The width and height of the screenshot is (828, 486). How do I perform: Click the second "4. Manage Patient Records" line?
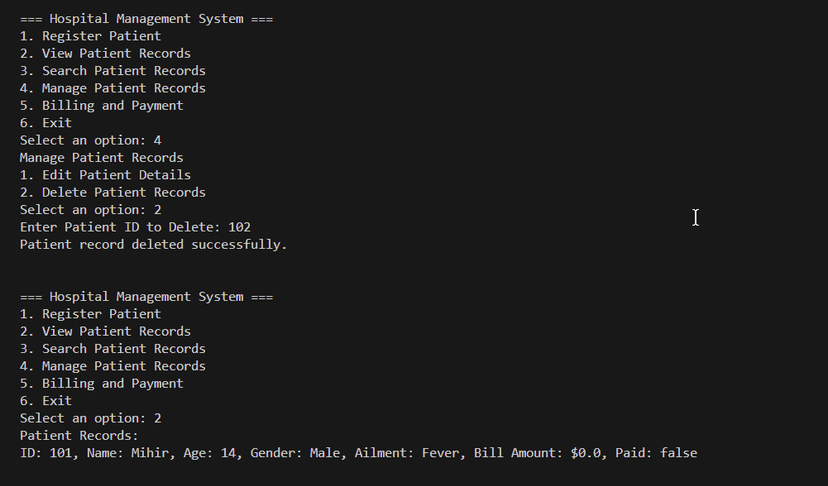[113, 366]
